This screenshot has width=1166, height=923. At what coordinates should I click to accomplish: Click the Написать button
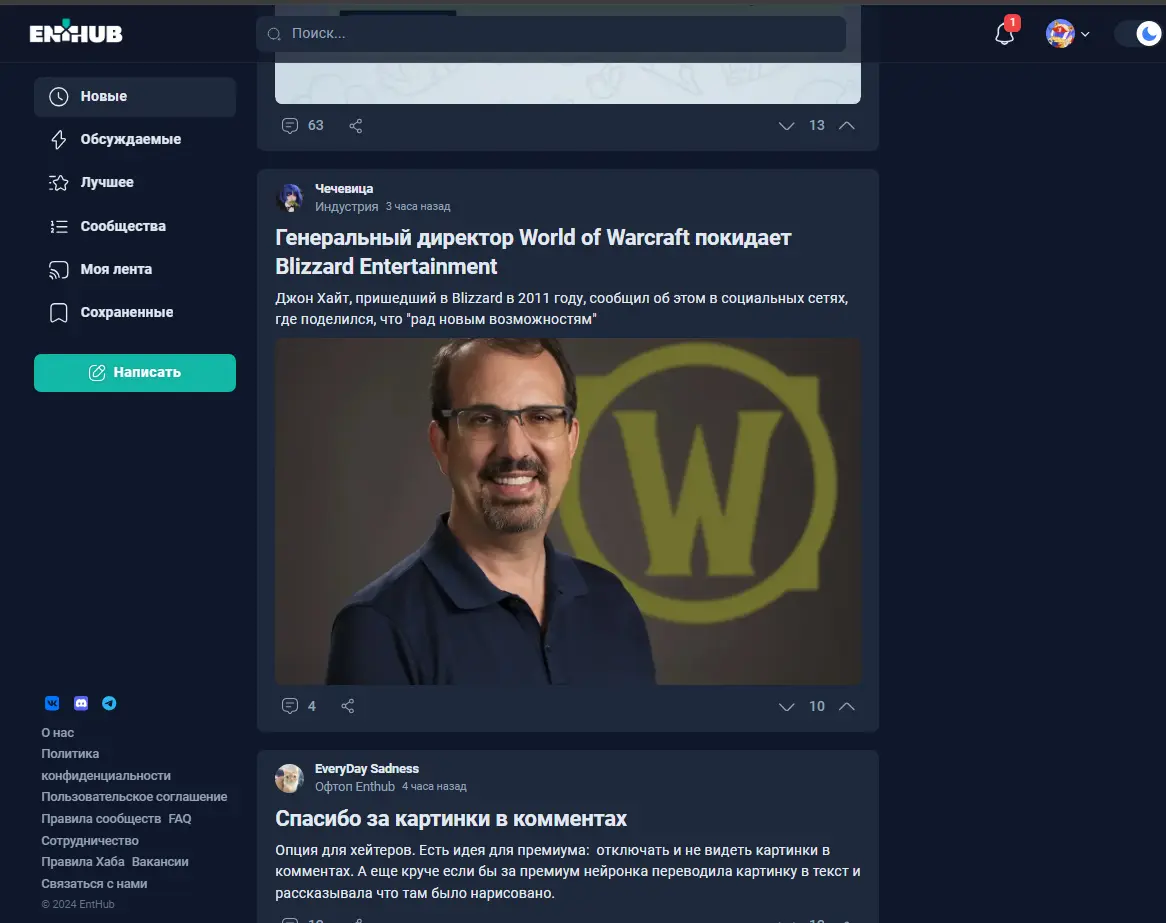[x=135, y=373]
